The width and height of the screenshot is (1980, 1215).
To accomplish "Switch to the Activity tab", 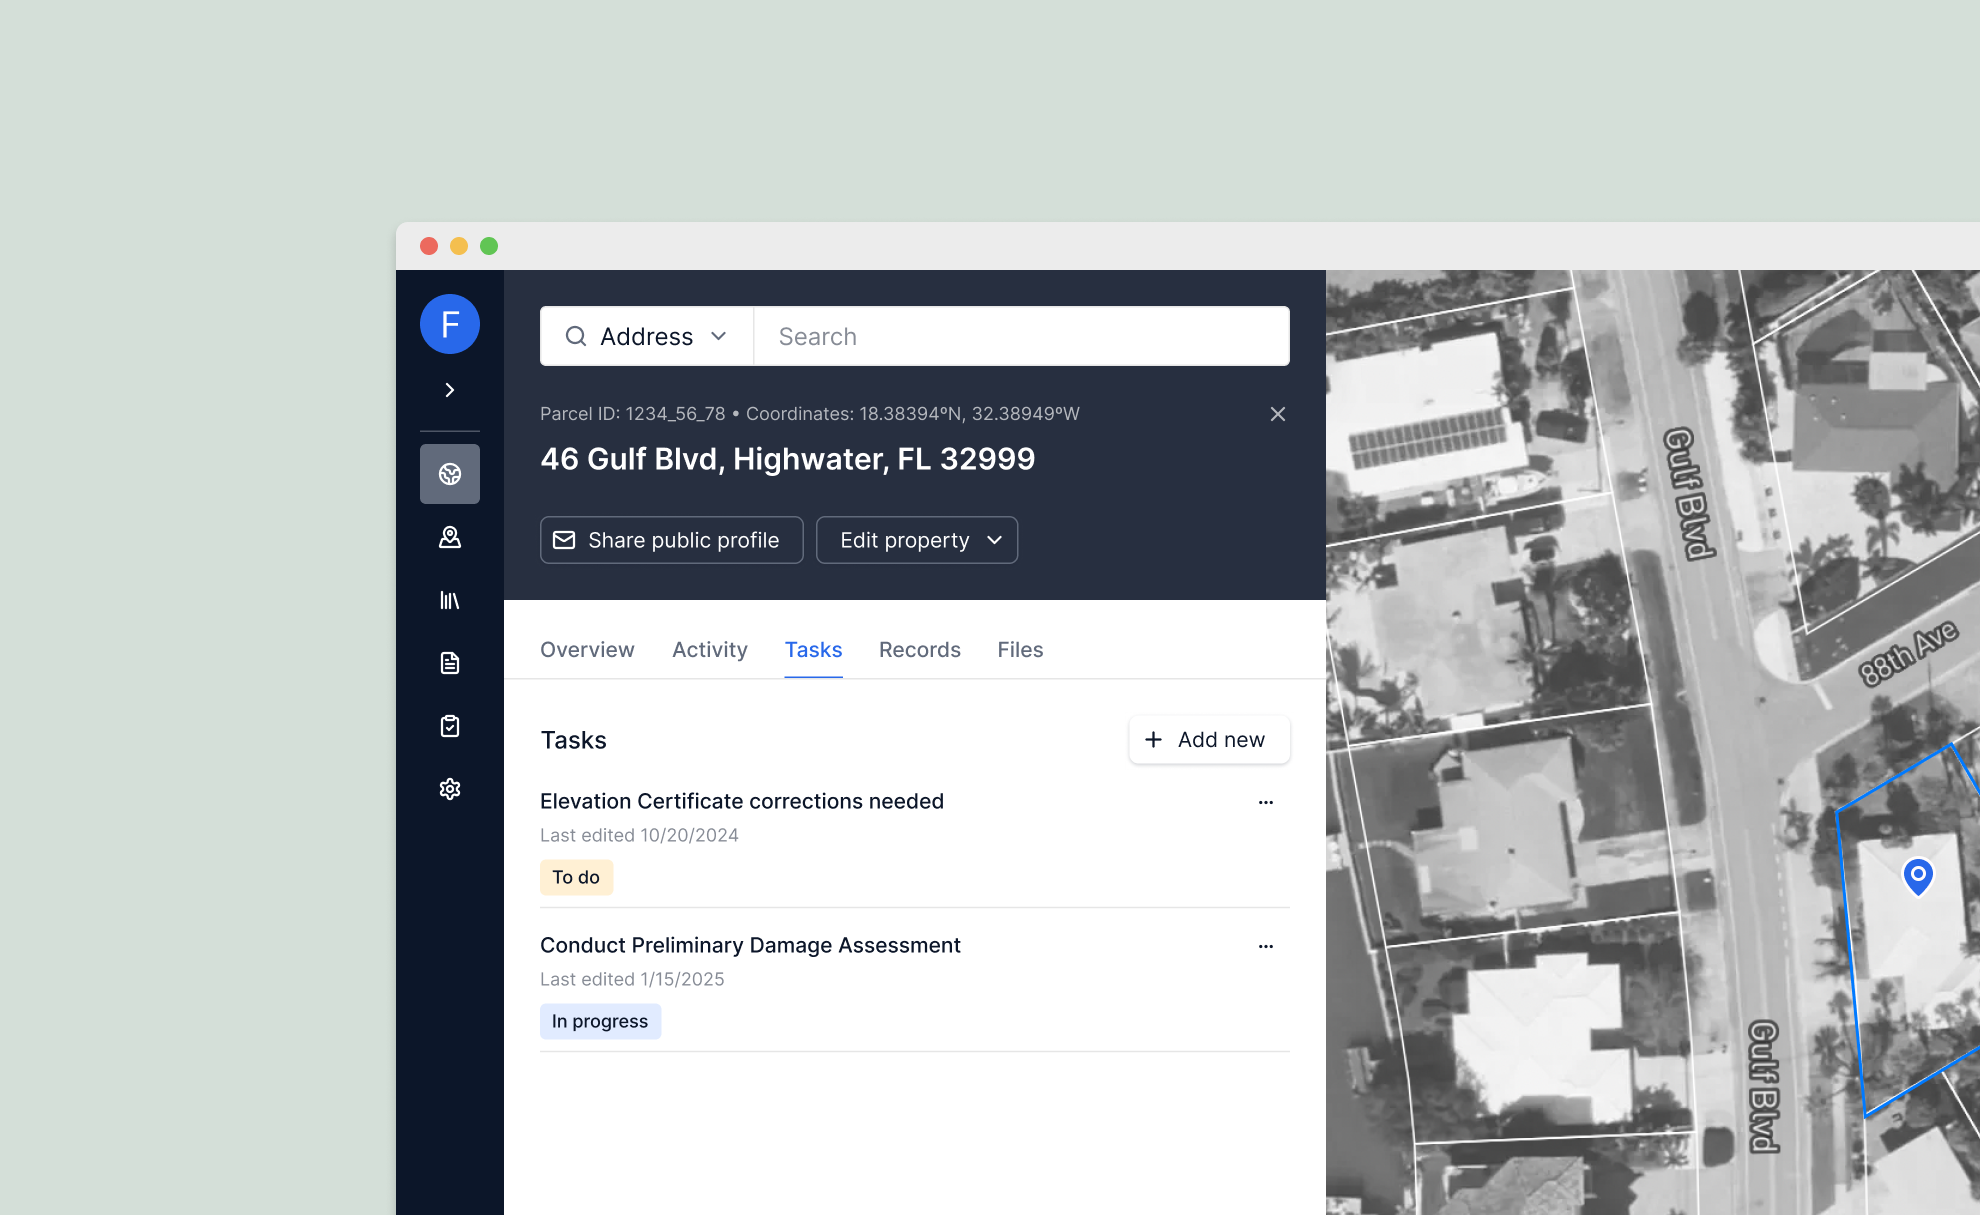I will click(x=709, y=650).
